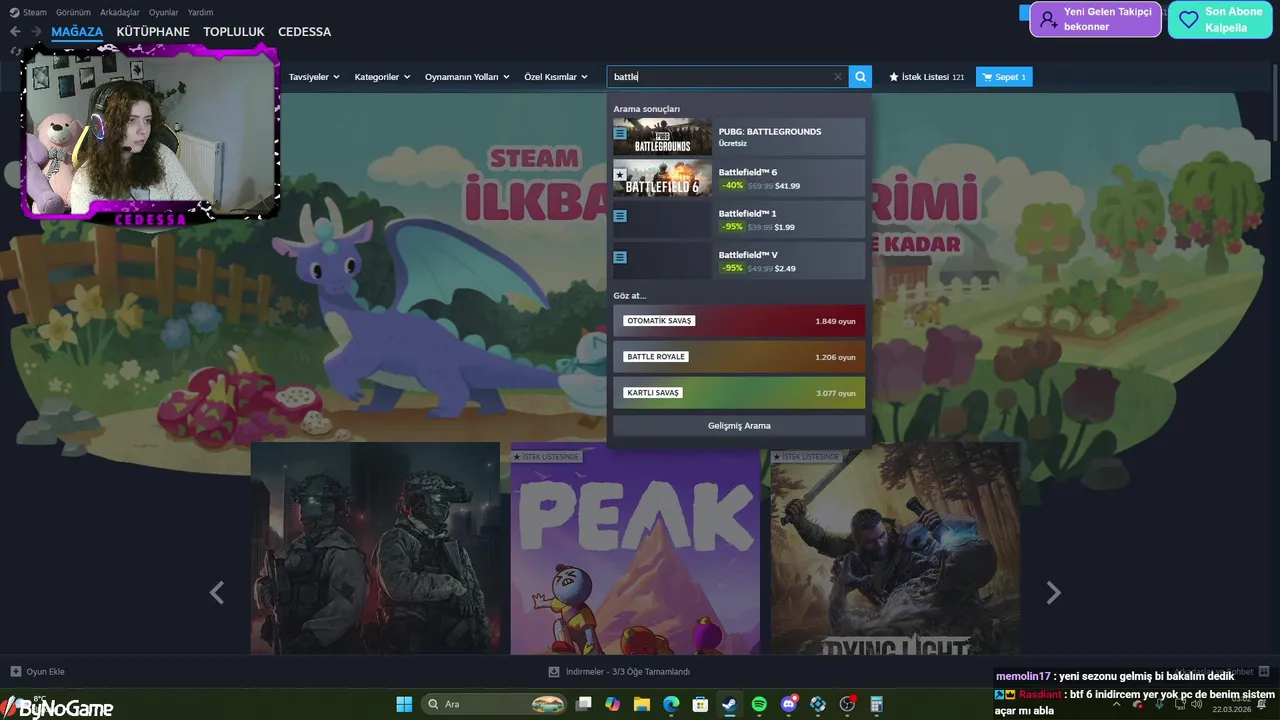Viewport: 1280px width, 720px height.
Task: Click the plus icon beside Oyun Ekle
Action: (x=15, y=672)
